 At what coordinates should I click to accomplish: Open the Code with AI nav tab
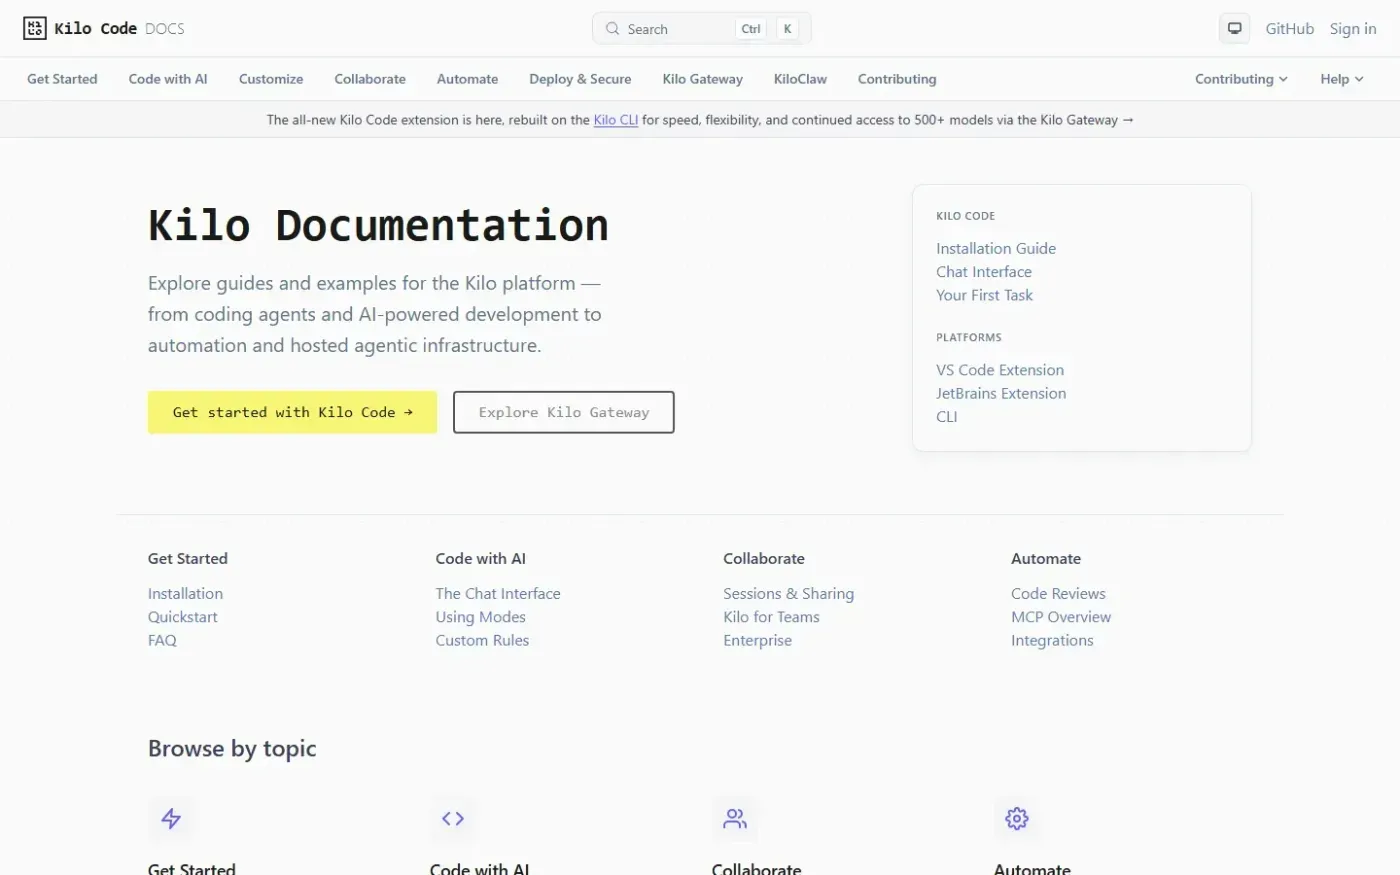click(168, 79)
